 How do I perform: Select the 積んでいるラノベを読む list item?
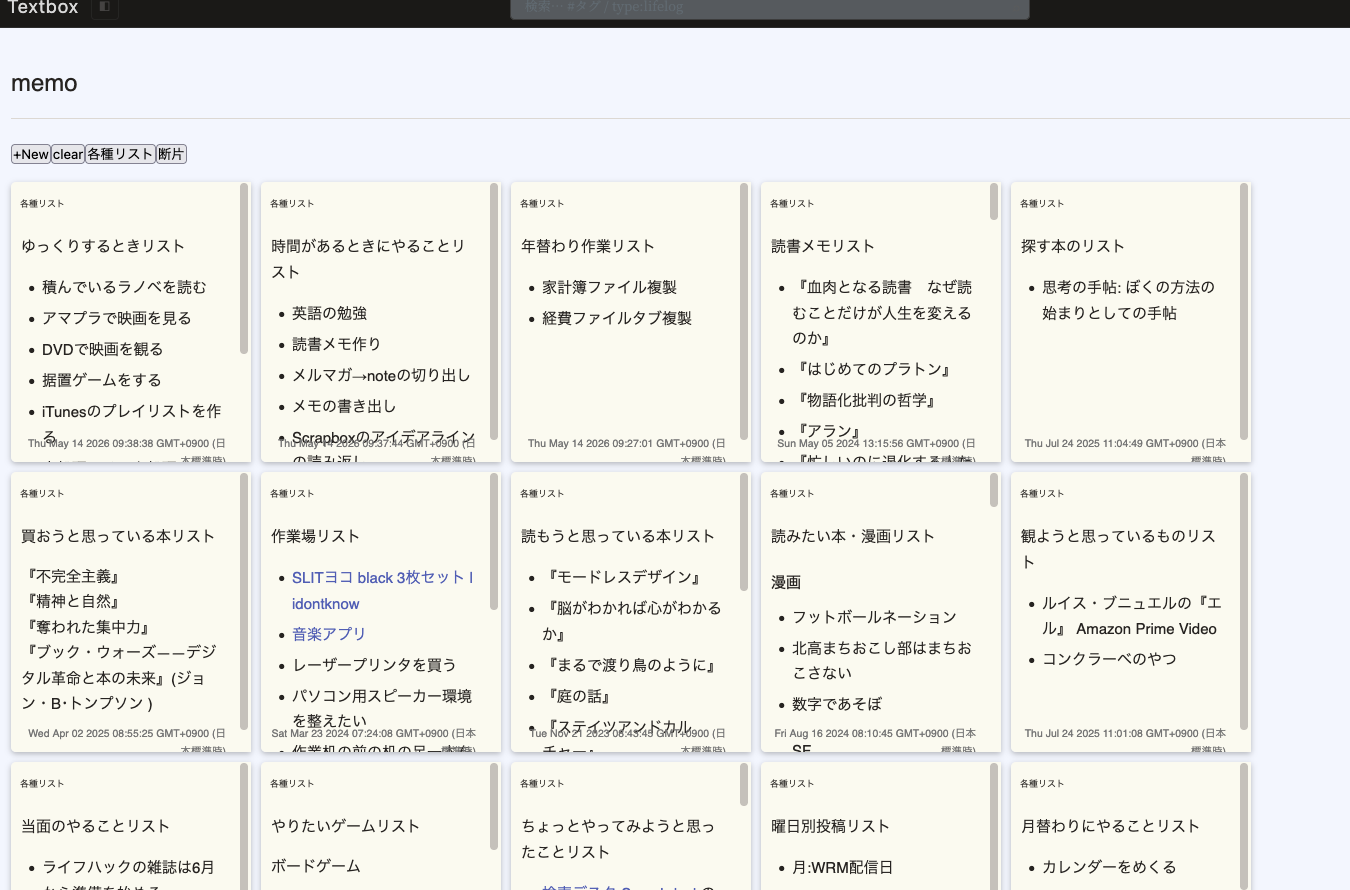[x=124, y=287]
